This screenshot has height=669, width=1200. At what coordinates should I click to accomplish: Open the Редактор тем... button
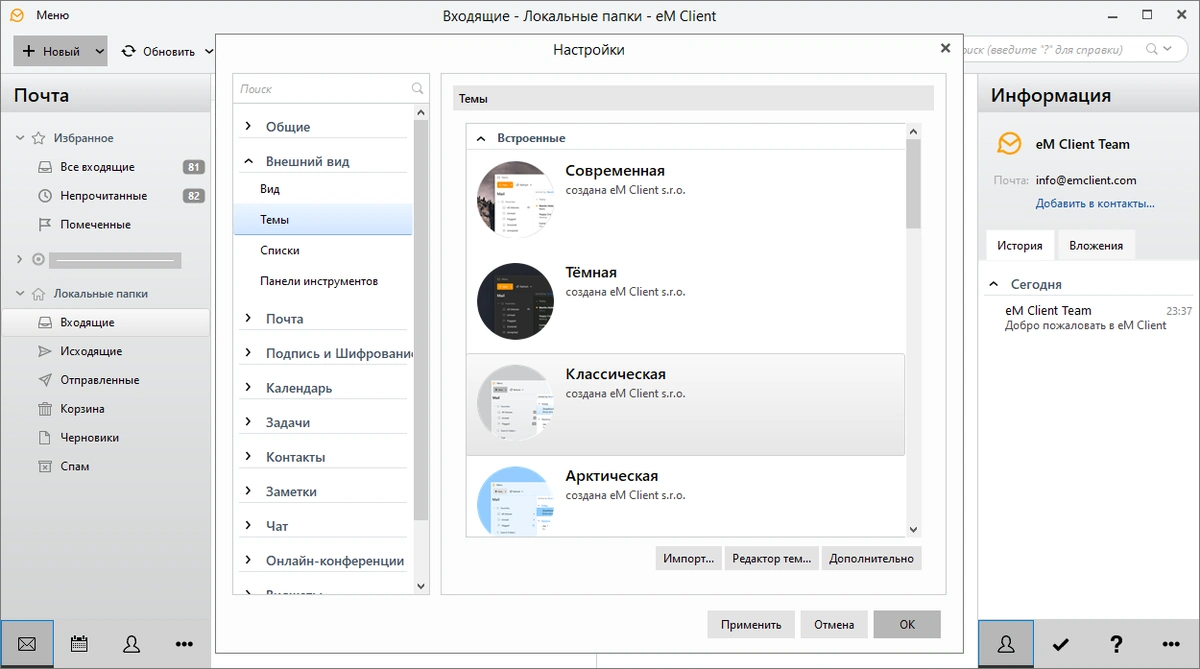(x=772, y=558)
